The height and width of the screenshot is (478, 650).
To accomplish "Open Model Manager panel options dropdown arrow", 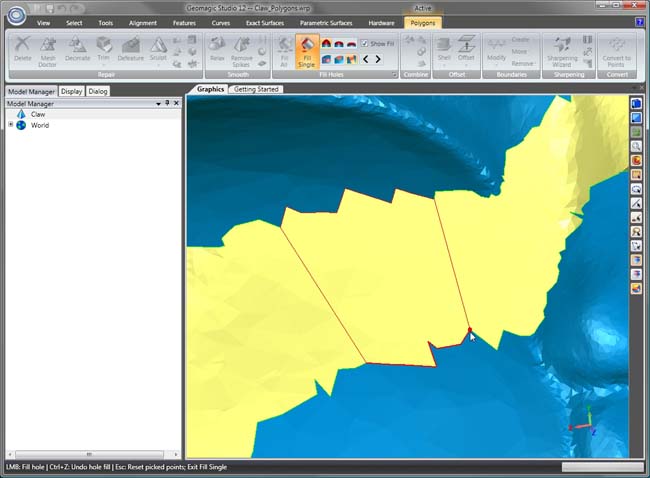I will [x=158, y=104].
